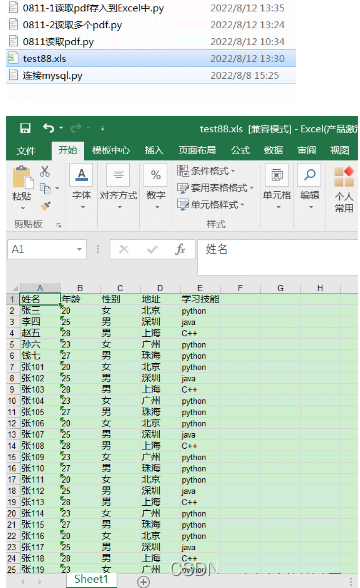Click the 个人常用 icon
Viewport: 360px width, 588px height.
click(344, 189)
